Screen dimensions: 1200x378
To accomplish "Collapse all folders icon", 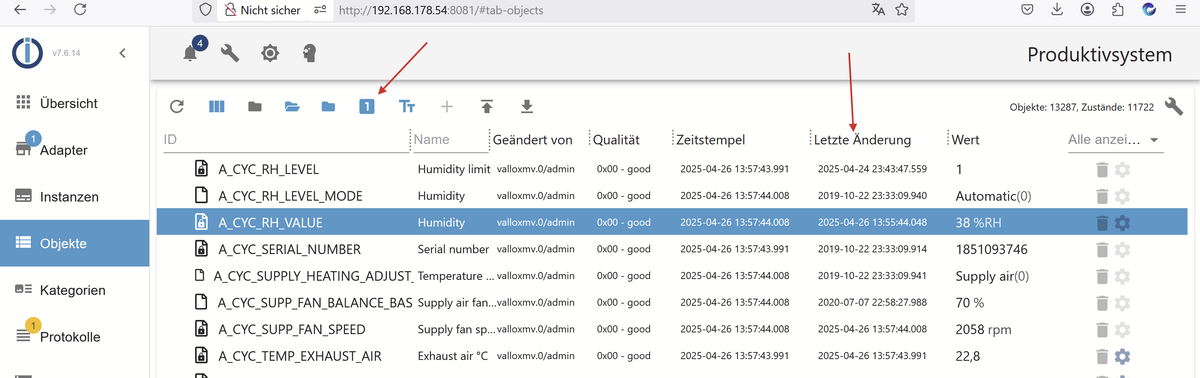I will tap(254, 106).
